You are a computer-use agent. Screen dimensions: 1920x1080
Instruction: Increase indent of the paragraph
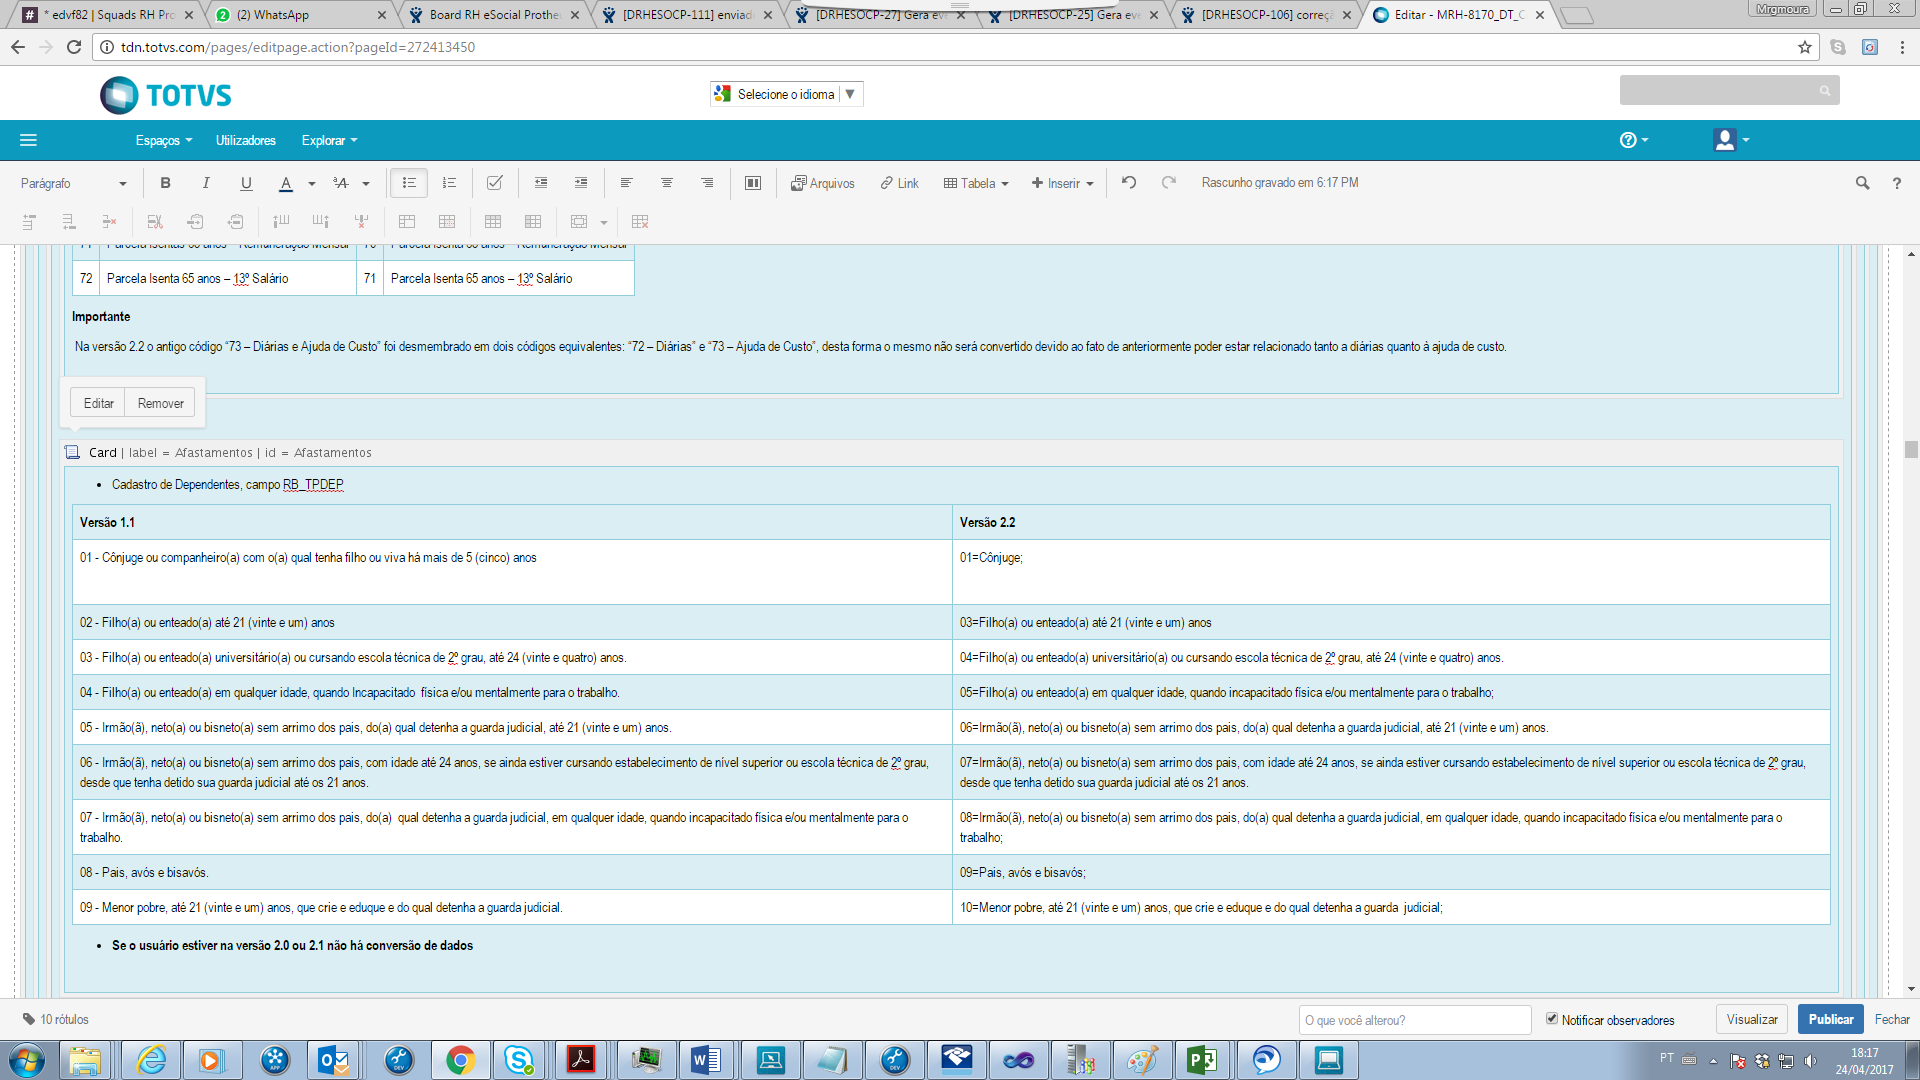pos(581,183)
